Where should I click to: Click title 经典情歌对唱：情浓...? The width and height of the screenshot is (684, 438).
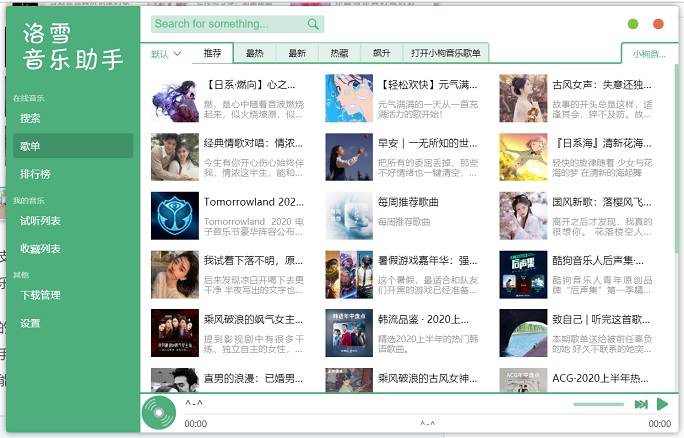click(x=253, y=143)
